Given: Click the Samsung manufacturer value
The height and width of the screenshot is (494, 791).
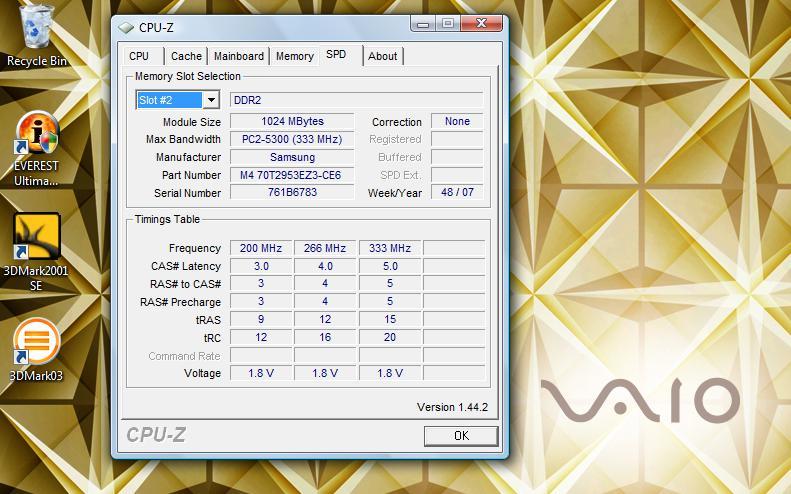Looking at the screenshot, I should [292, 157].
